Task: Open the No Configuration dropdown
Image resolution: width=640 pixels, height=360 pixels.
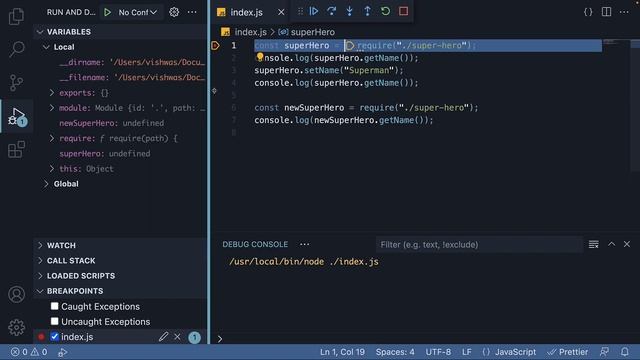Action: point(137,12)
